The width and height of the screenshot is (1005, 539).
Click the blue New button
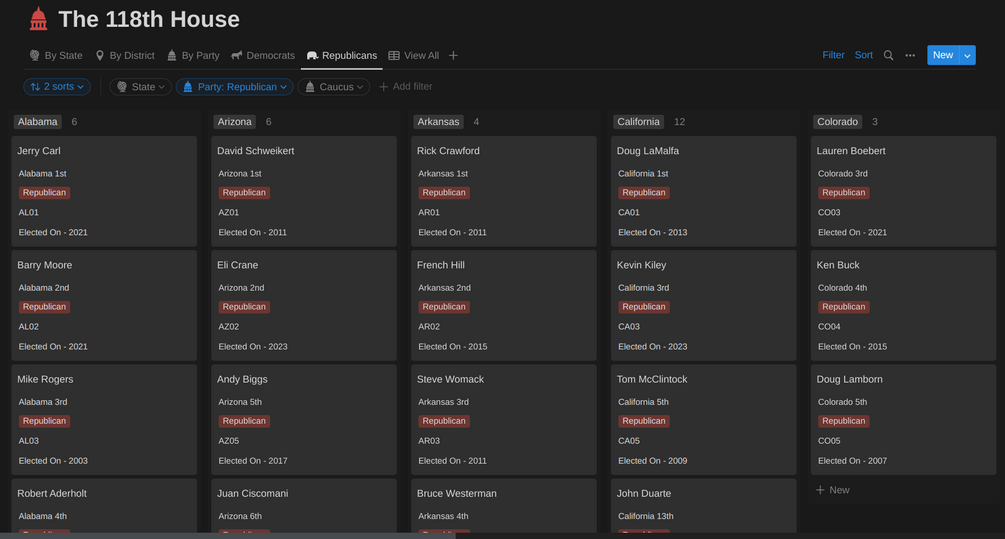942,56
